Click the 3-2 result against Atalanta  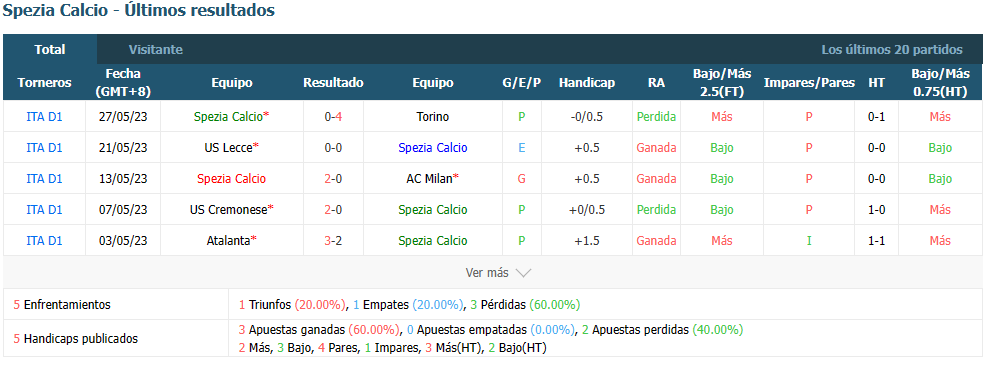[x=333, y=241]
